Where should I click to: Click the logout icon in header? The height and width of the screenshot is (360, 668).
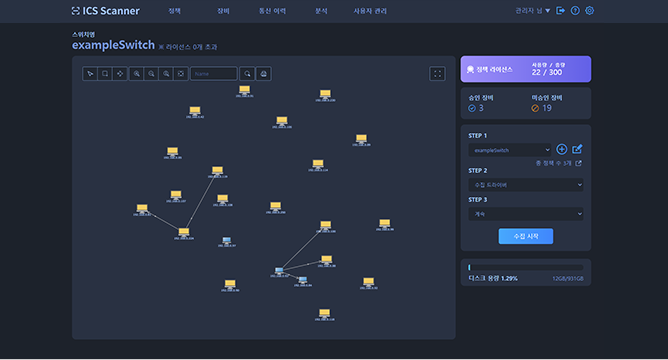[x=560, y=11]
